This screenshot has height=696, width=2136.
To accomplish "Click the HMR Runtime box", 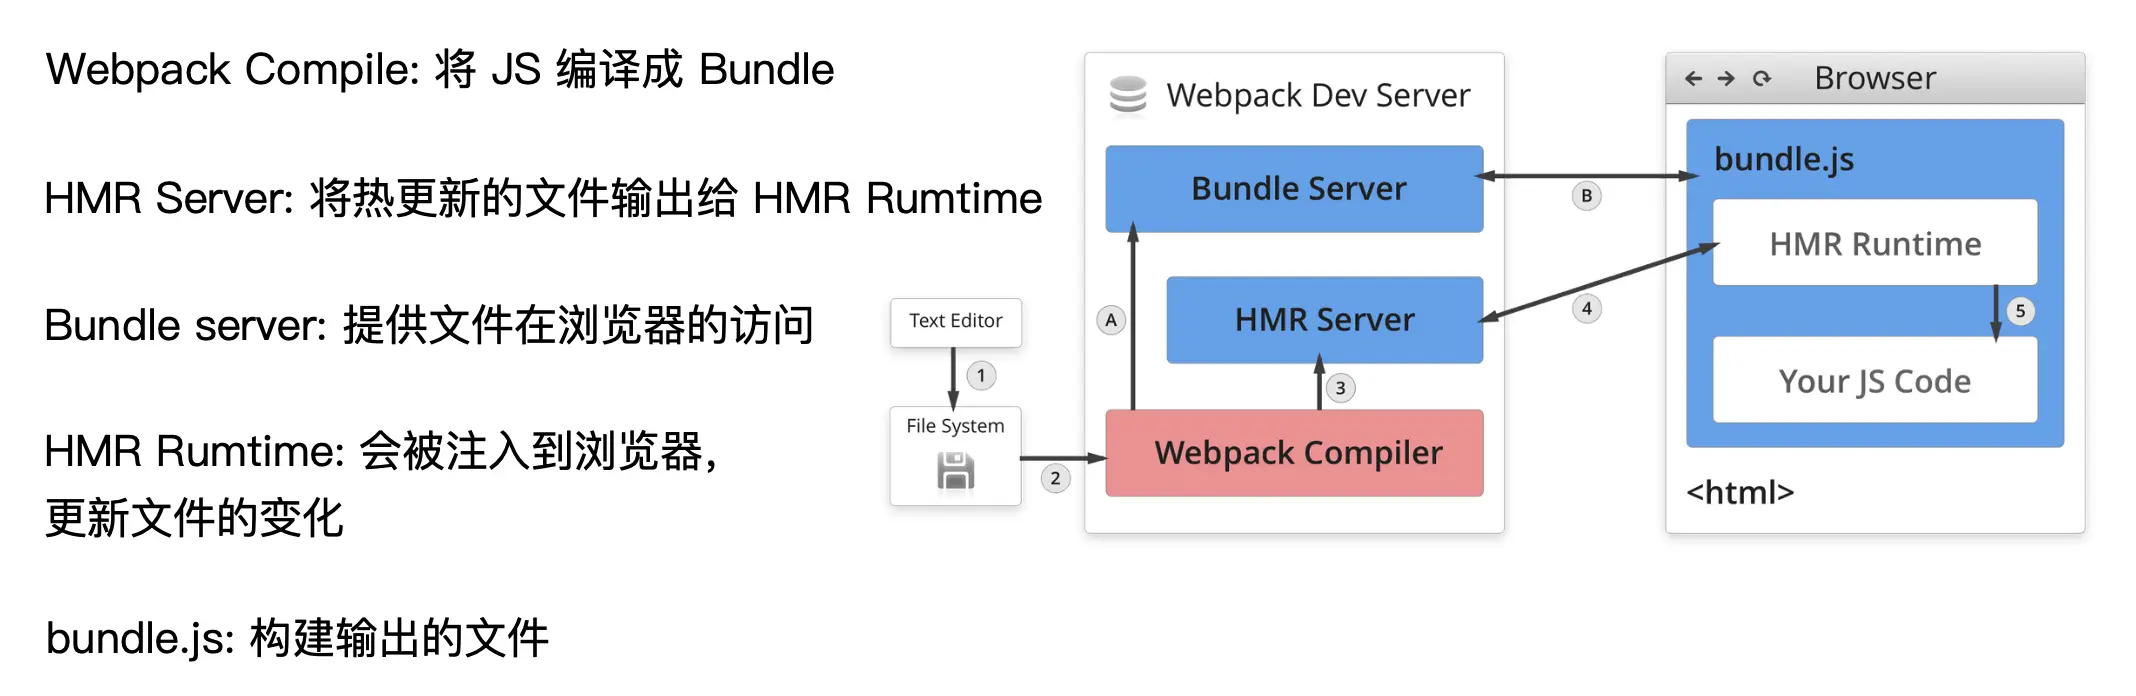I will pyautogui.click(x=1875, y=243).
